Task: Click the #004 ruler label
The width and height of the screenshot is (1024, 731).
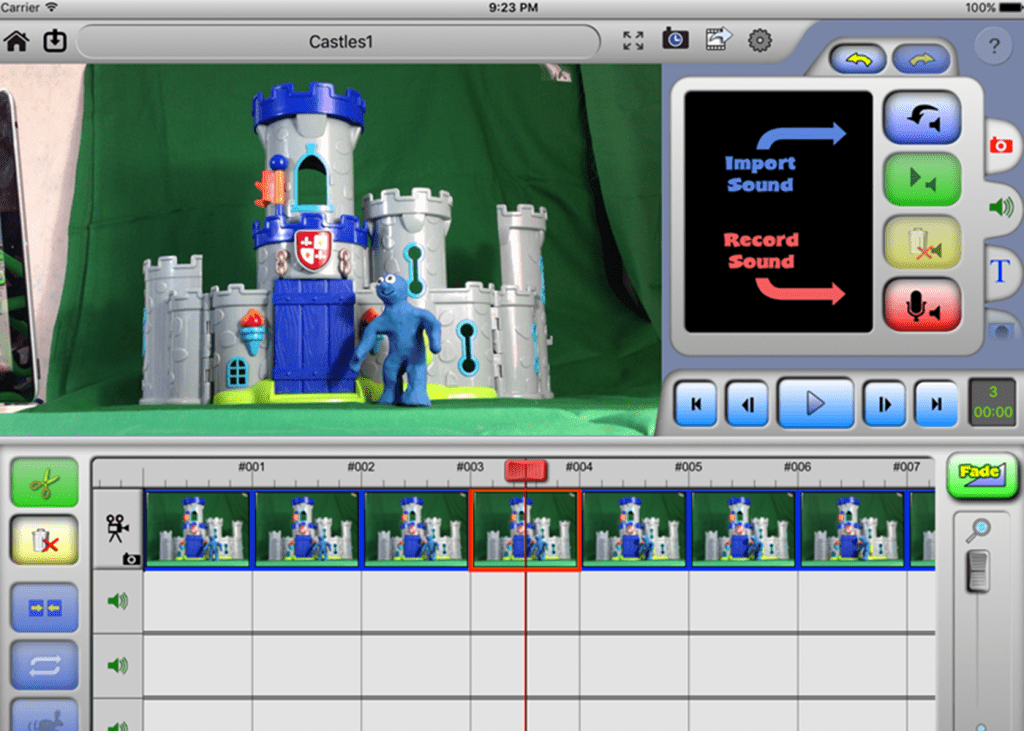Action: tap(579, 466)
